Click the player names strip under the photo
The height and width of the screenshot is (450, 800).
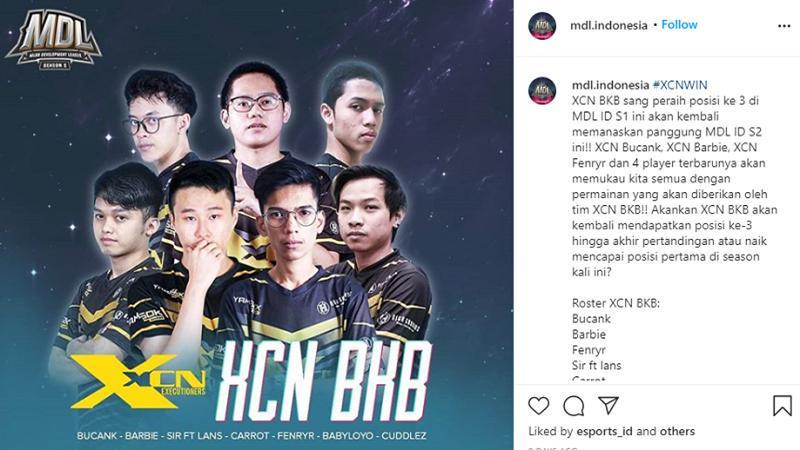(x=252, y=436)
